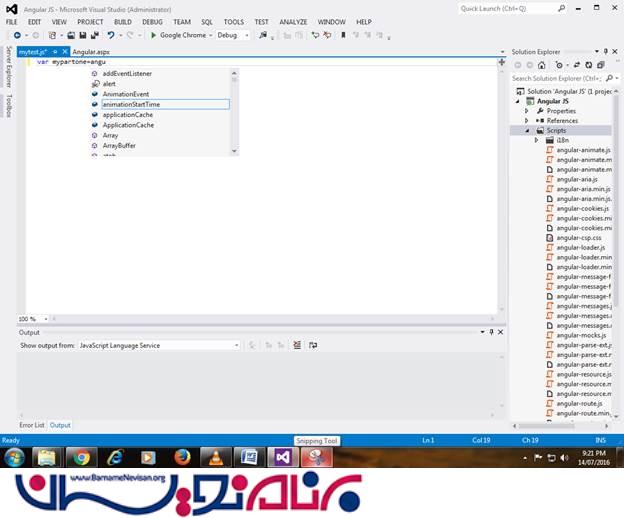The height and width of the screenshot is (518, 624).
Task: Open the 'Show output from' dropdown
Action: [236, 345]
